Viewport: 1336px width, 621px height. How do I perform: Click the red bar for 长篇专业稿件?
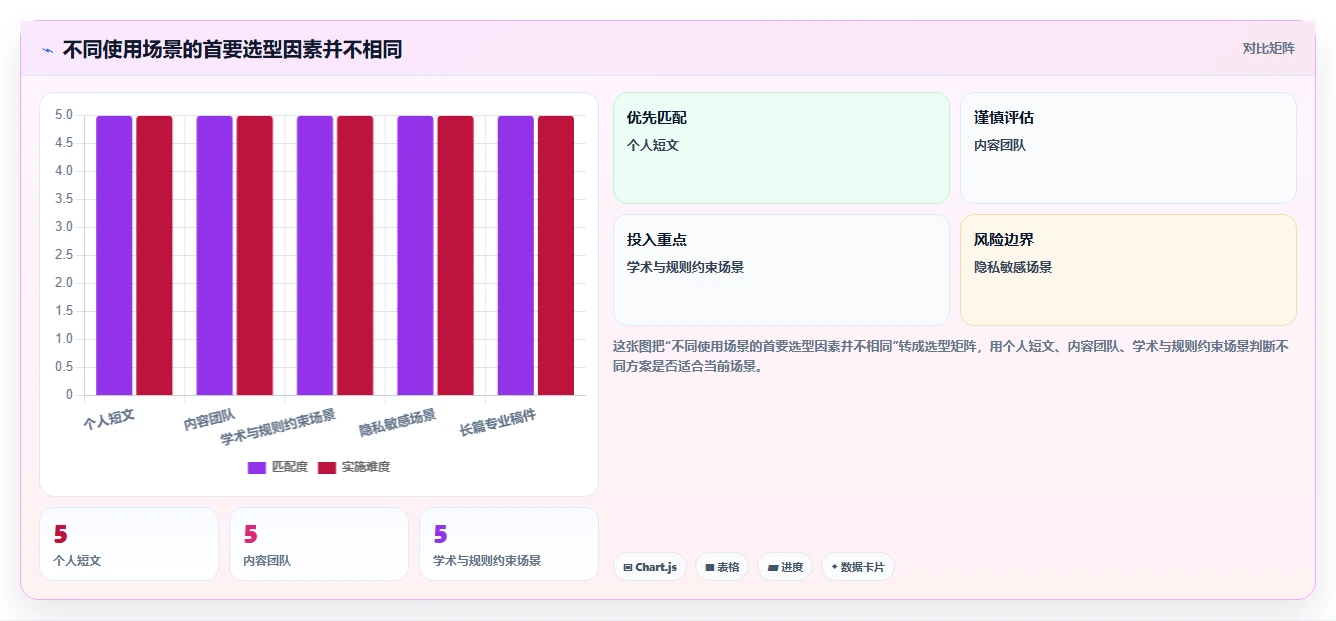click(x=556, y=255)
